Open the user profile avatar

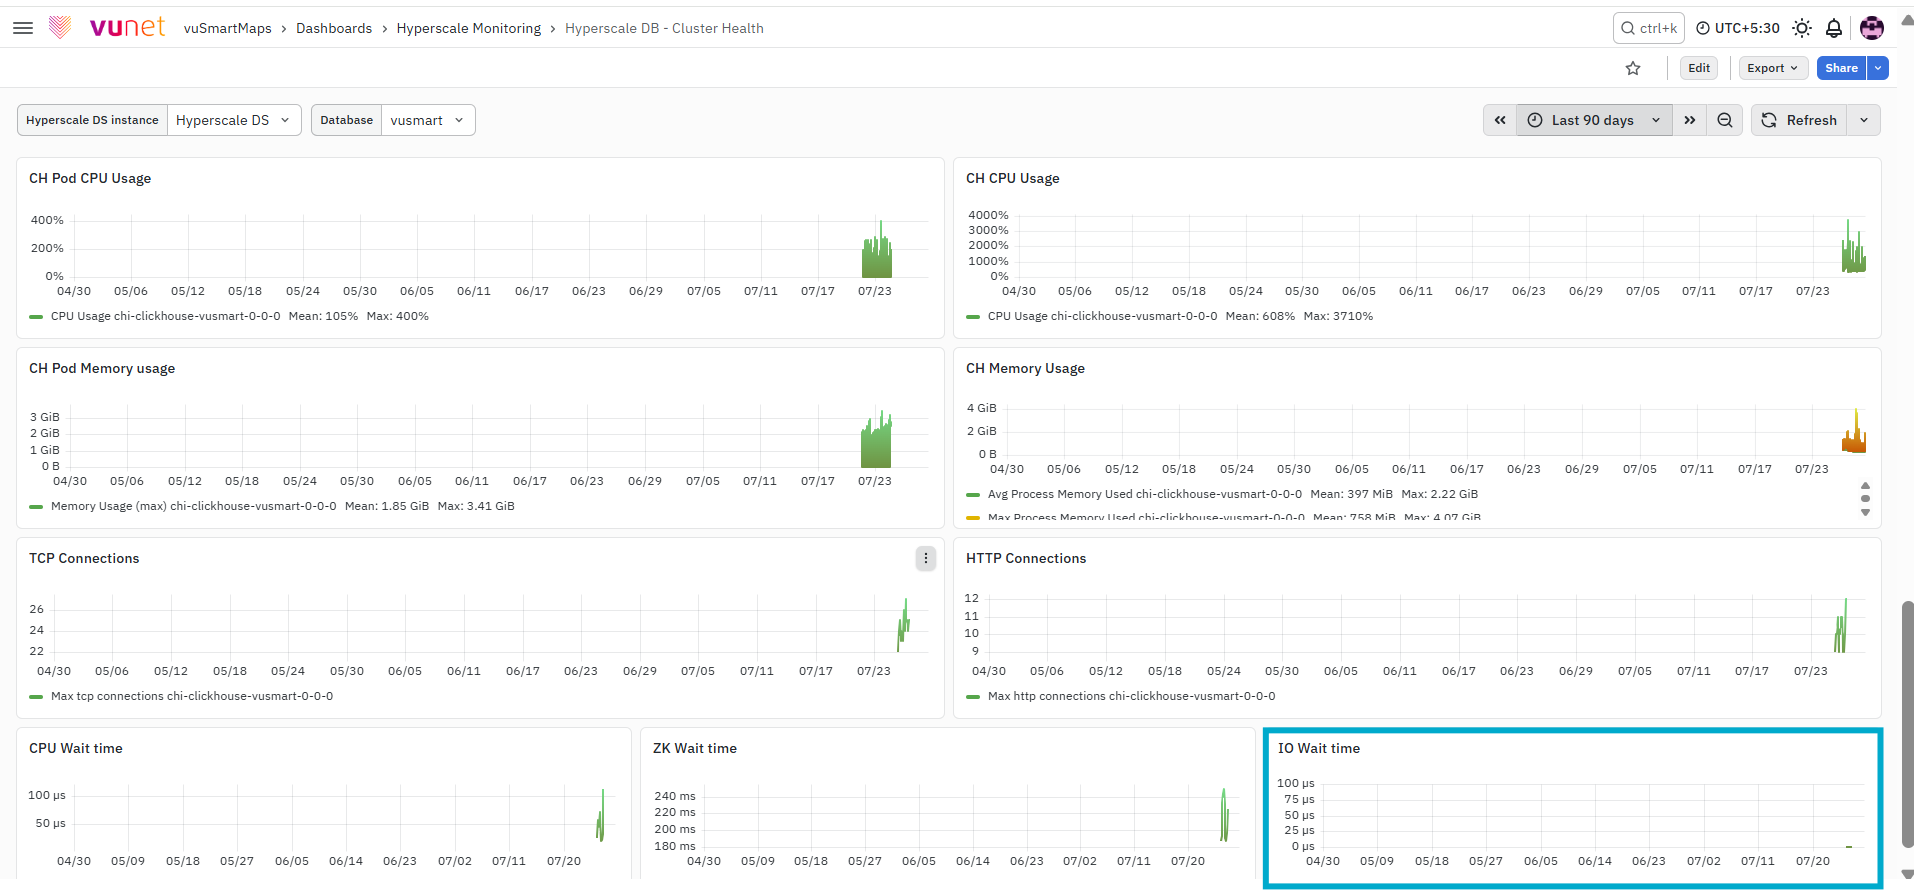(x=1872, y=28)
